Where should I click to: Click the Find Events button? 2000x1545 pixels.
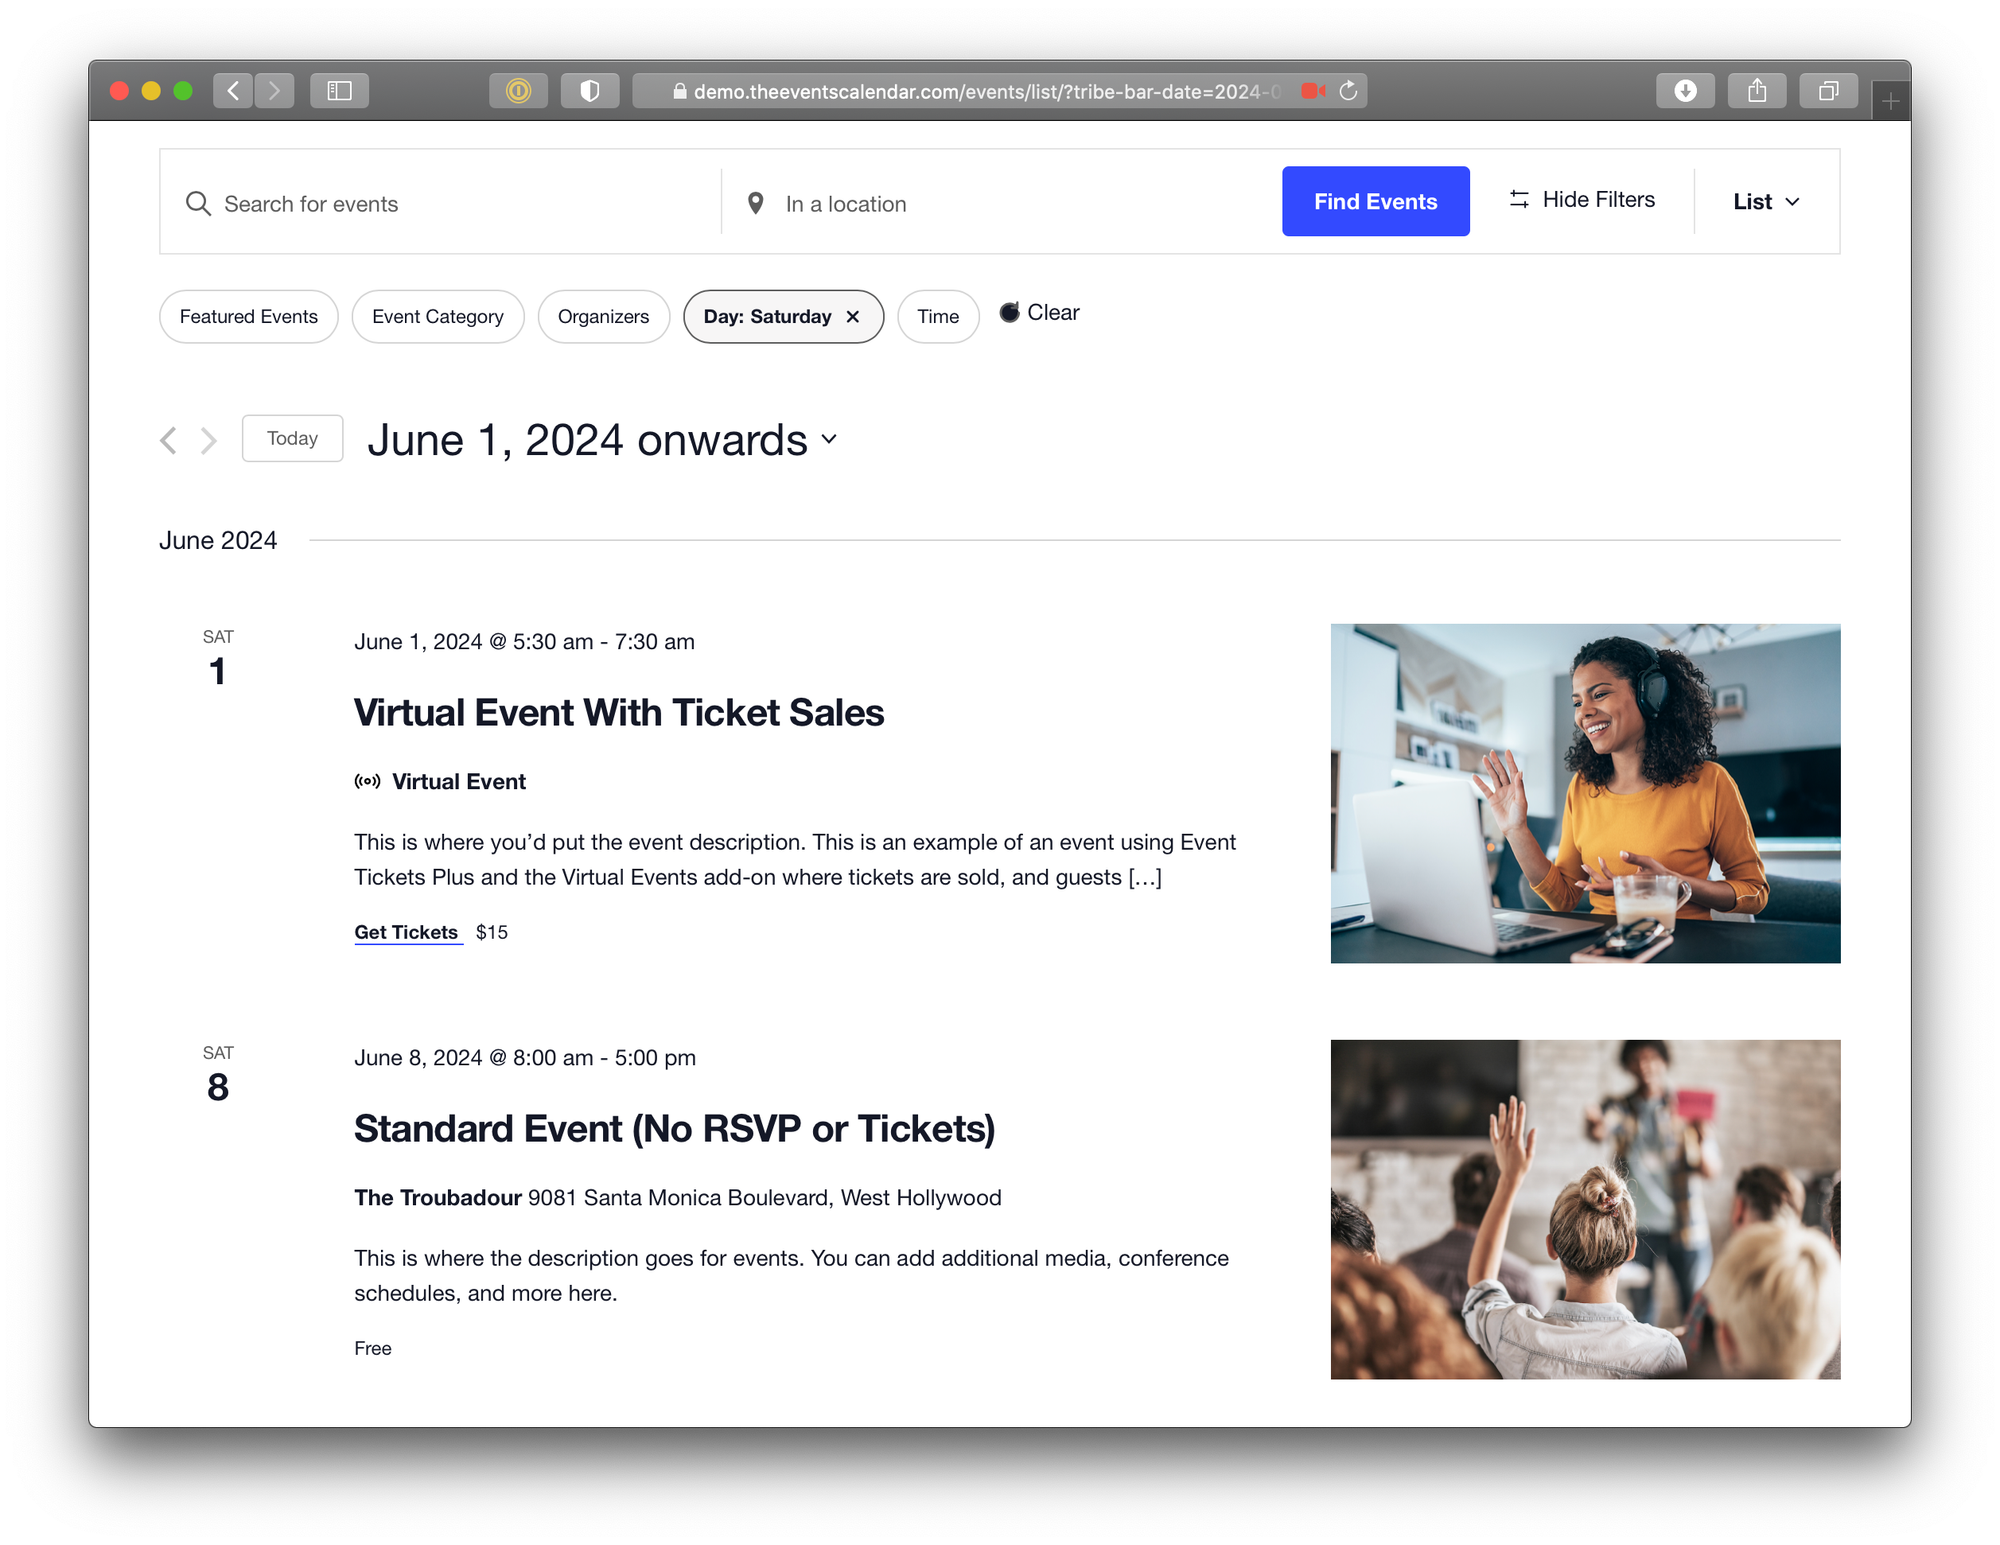click(1375, 202)
